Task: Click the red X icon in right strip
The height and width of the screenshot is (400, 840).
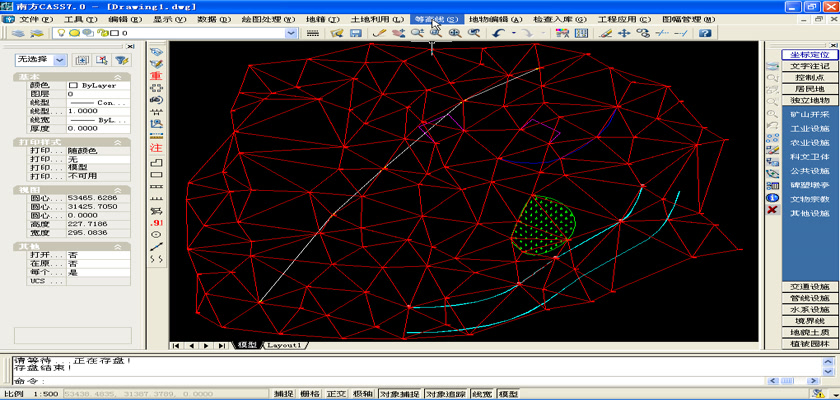Action: pyautogui.click(x=772, y=209)
